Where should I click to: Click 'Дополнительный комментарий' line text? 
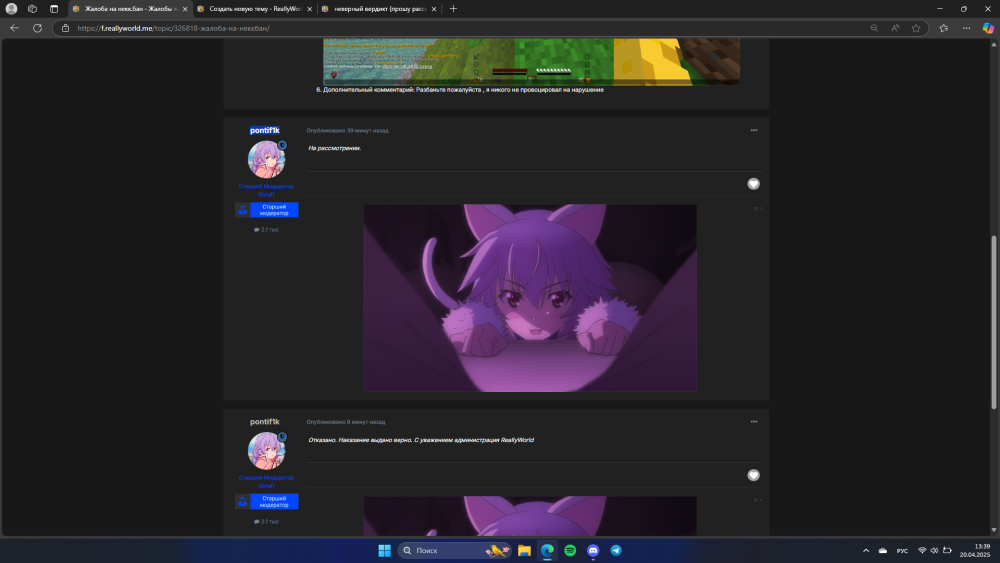[460, 90]
